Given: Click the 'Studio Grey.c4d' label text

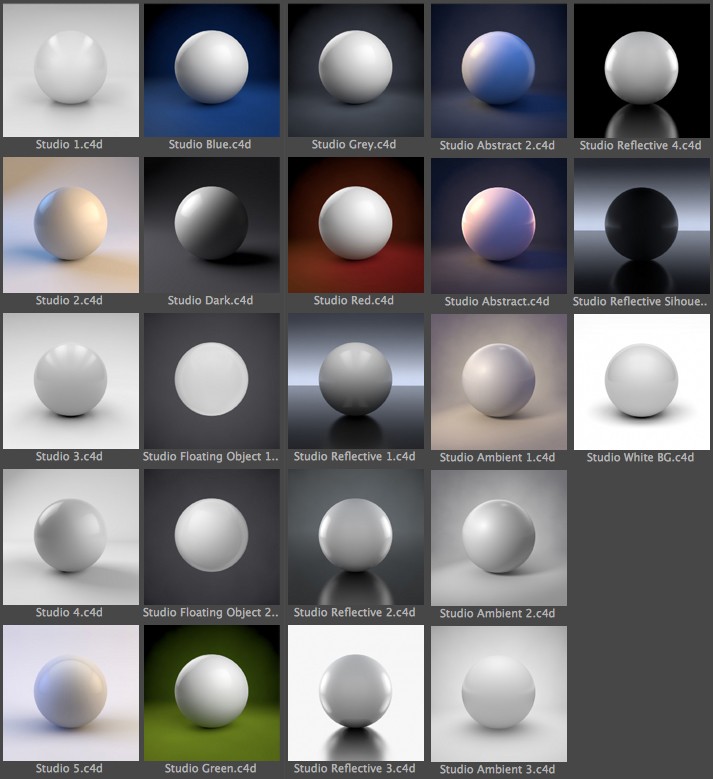Looking at the screenshot, I should 354,145.
